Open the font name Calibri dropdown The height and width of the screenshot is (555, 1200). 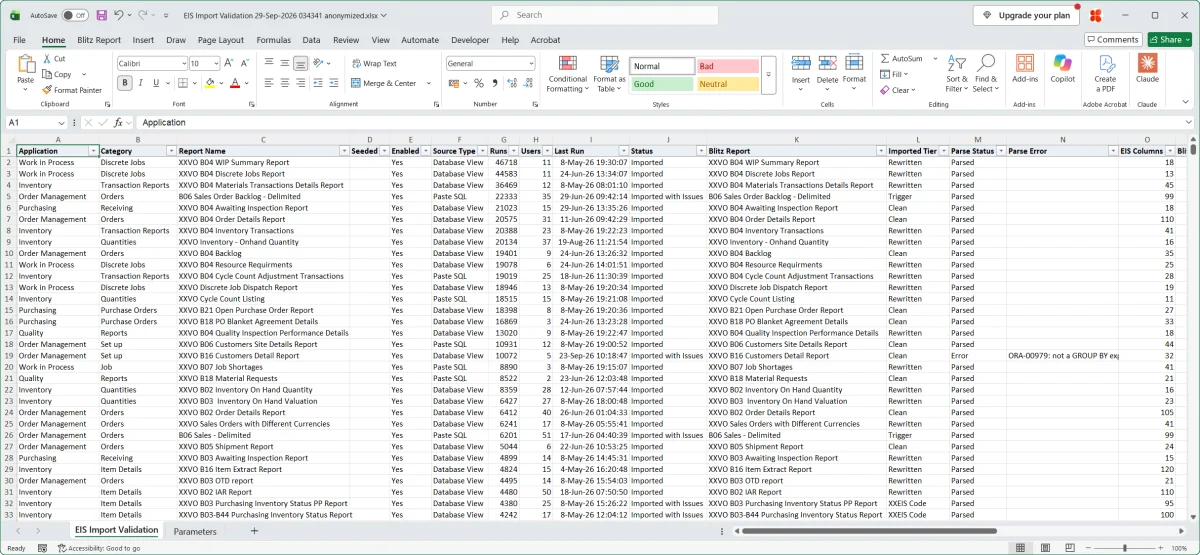183,63
